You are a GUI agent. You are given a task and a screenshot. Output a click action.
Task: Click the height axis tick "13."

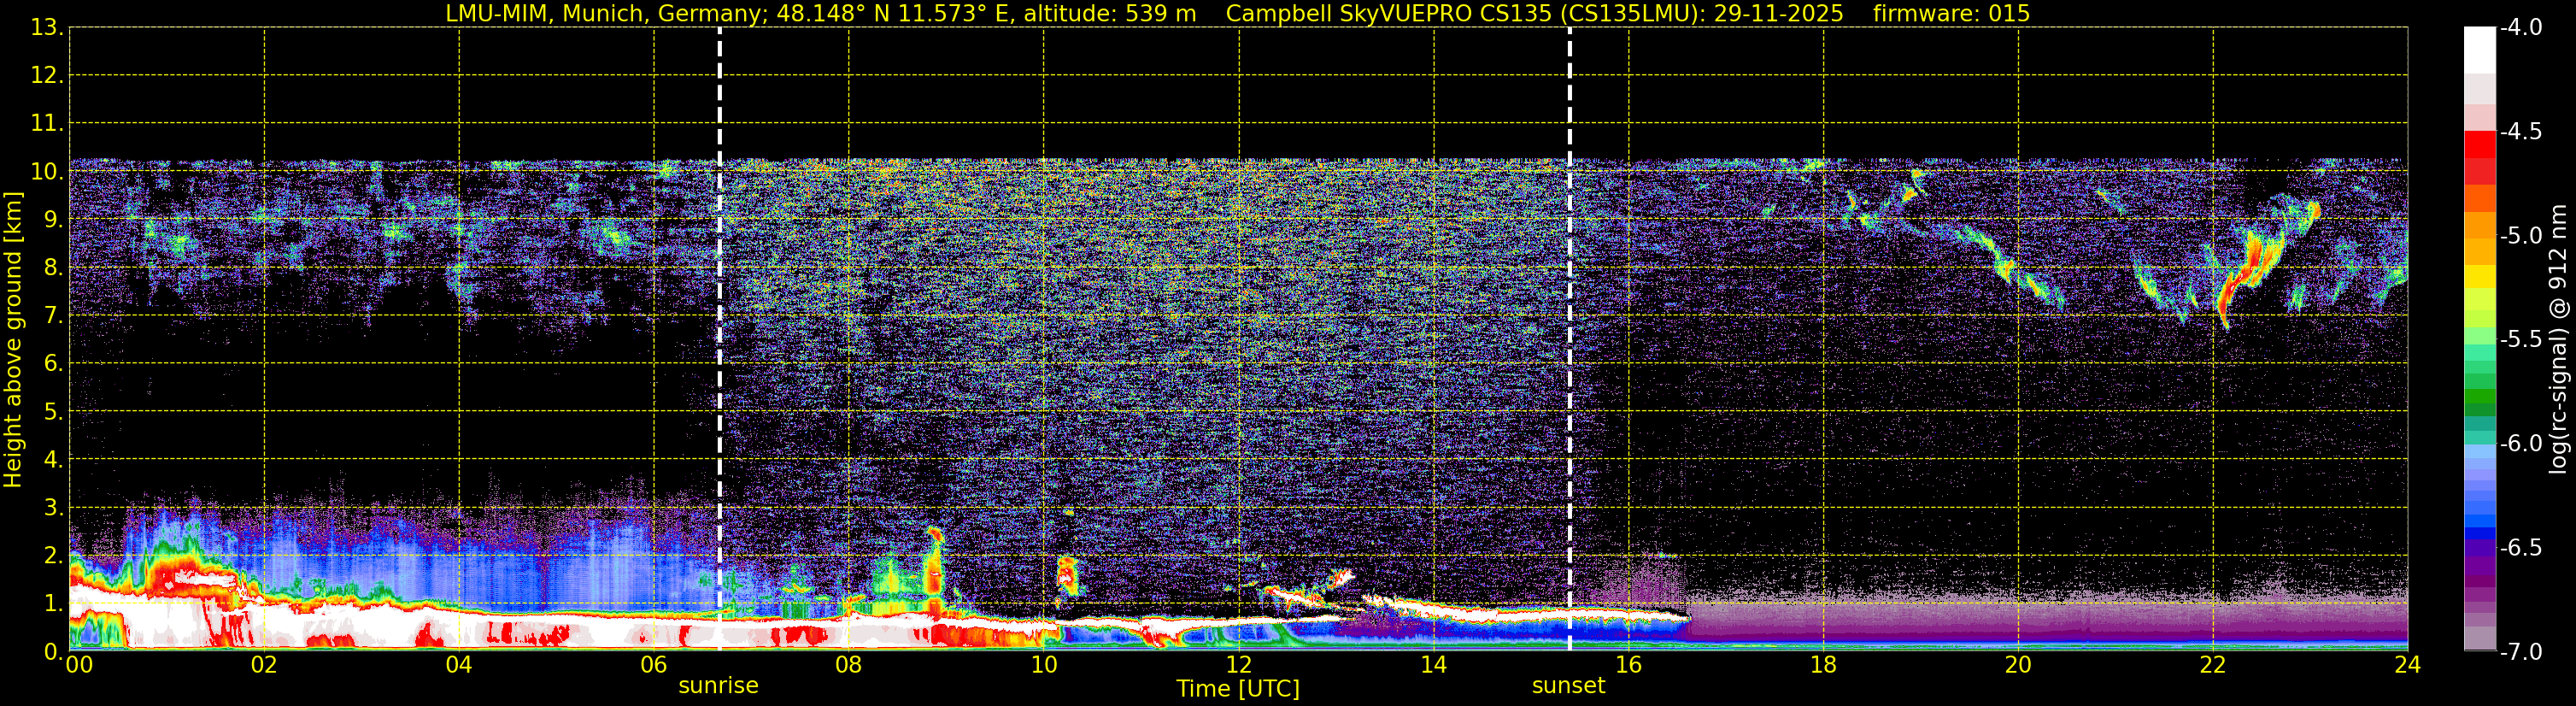(46, 28)
